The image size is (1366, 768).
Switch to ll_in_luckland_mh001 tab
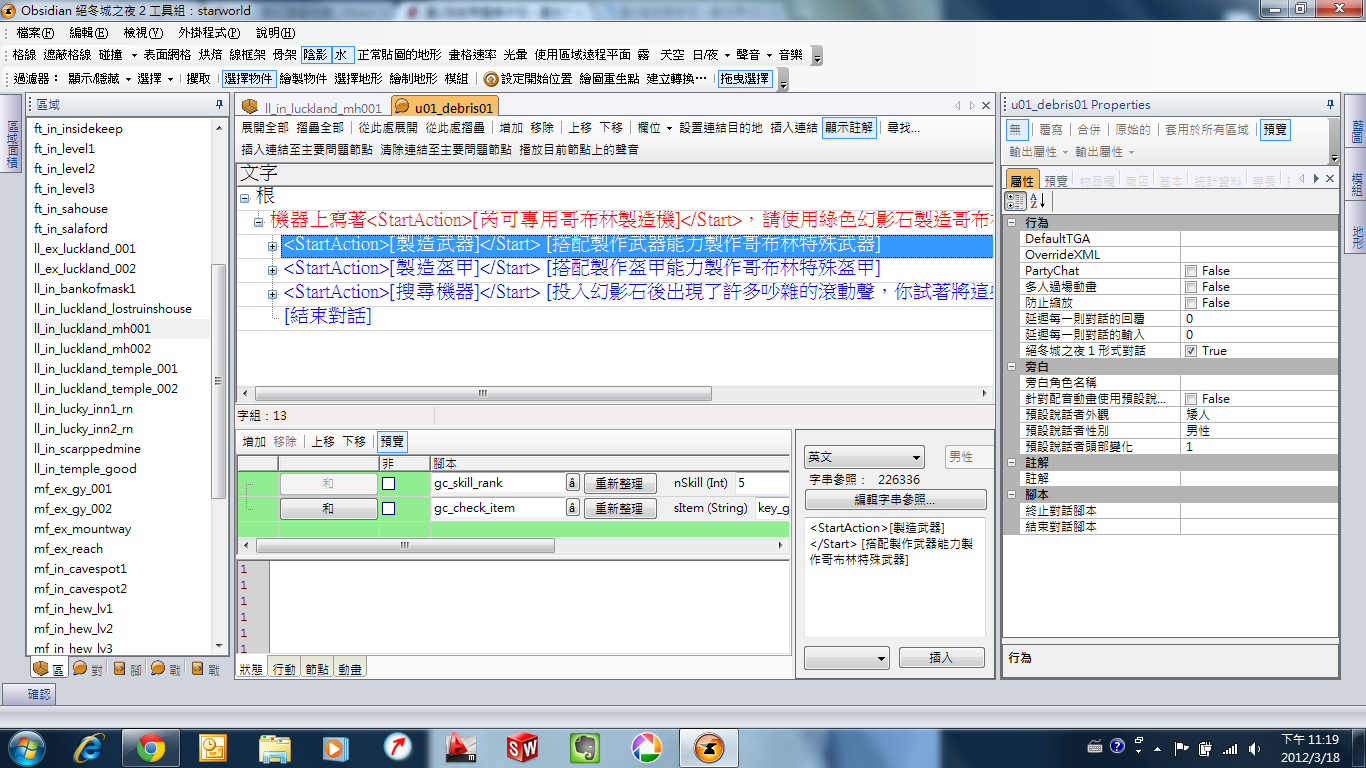tap(312, 107)
